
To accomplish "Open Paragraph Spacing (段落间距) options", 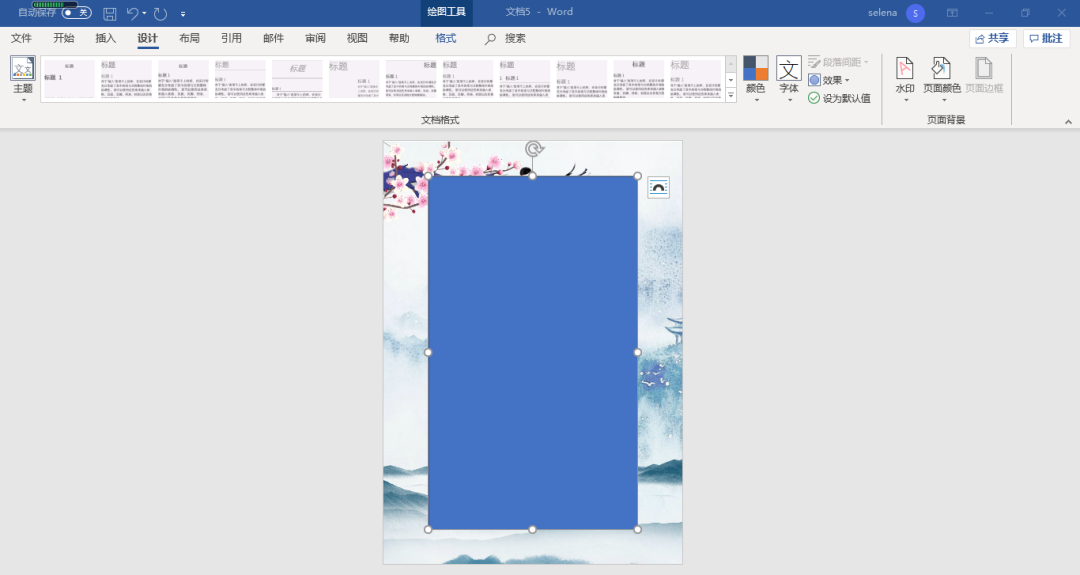I will click(838, 62).
